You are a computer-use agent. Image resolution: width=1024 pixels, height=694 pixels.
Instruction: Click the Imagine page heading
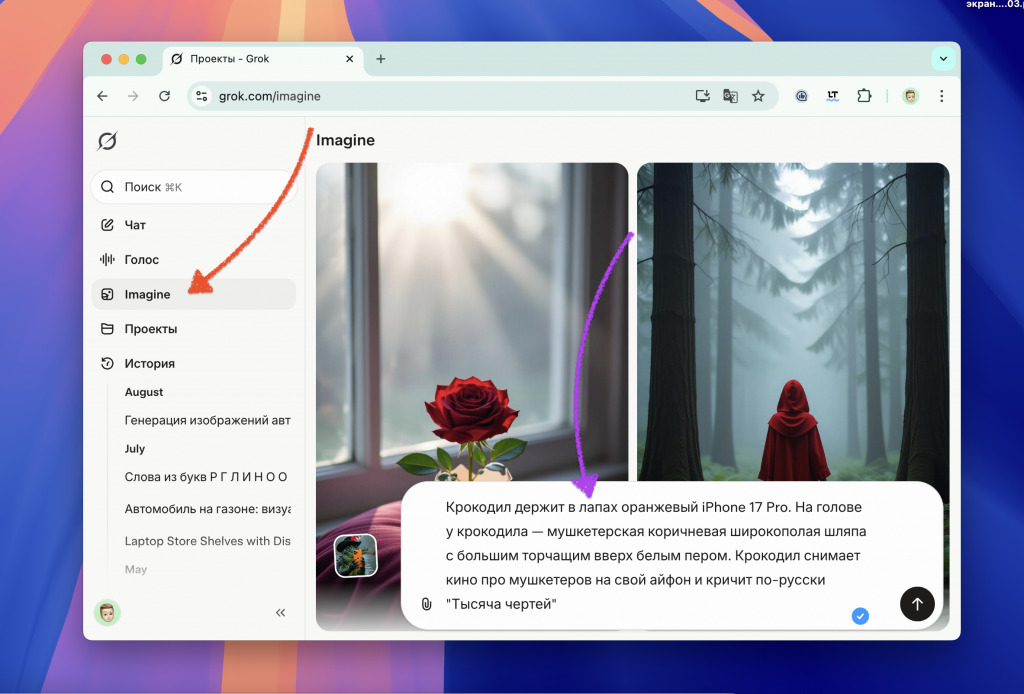[x=345, y=140]
